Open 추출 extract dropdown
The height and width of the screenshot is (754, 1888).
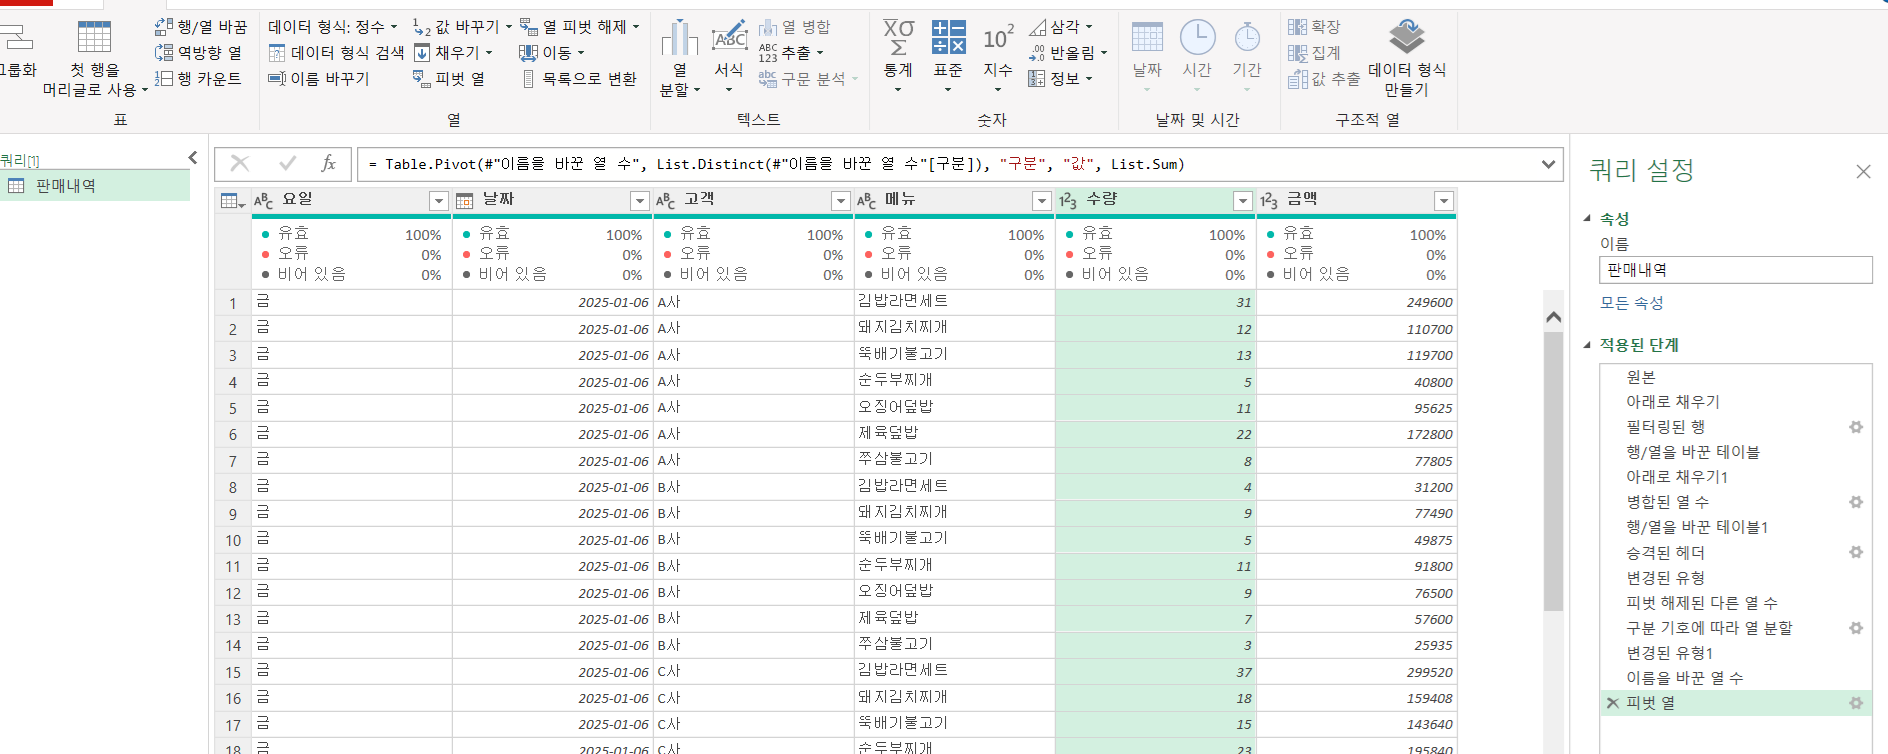pyautogui.click(x=791, y=52)
